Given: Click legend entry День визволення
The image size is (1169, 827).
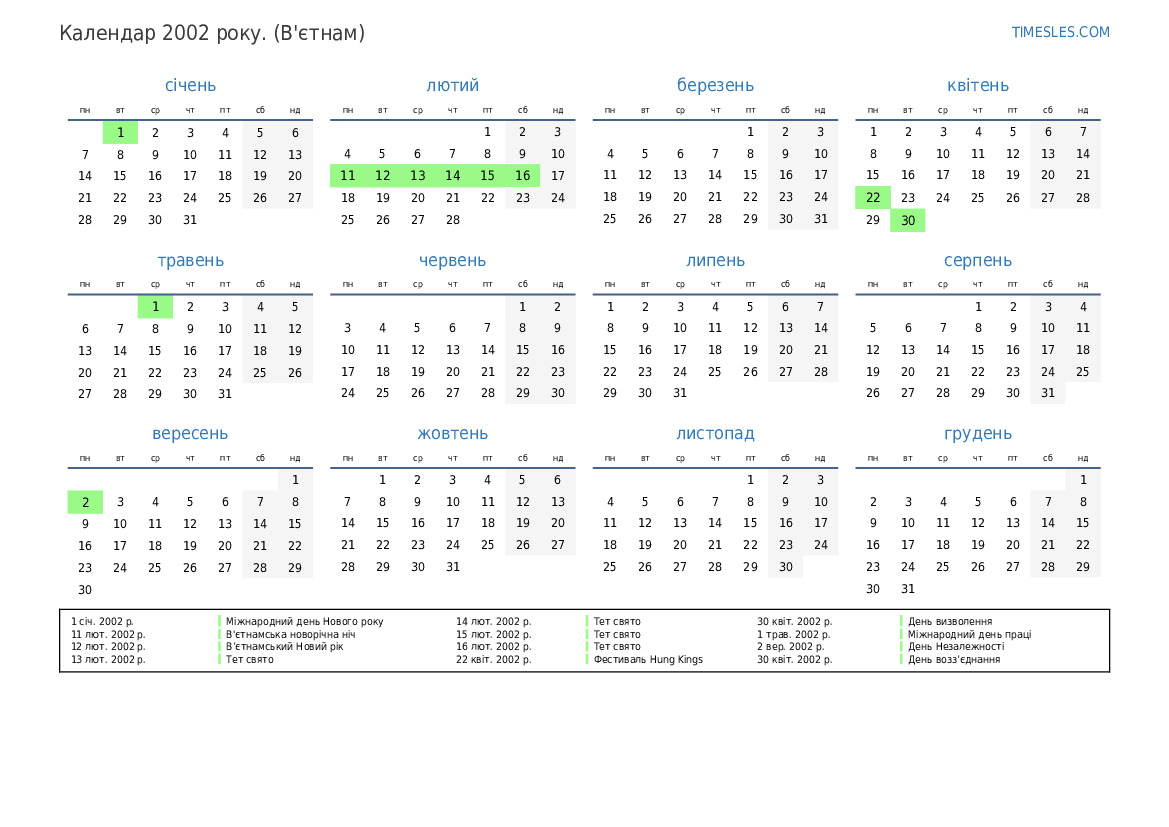Looking at the screenshot, I should point(950,621).
